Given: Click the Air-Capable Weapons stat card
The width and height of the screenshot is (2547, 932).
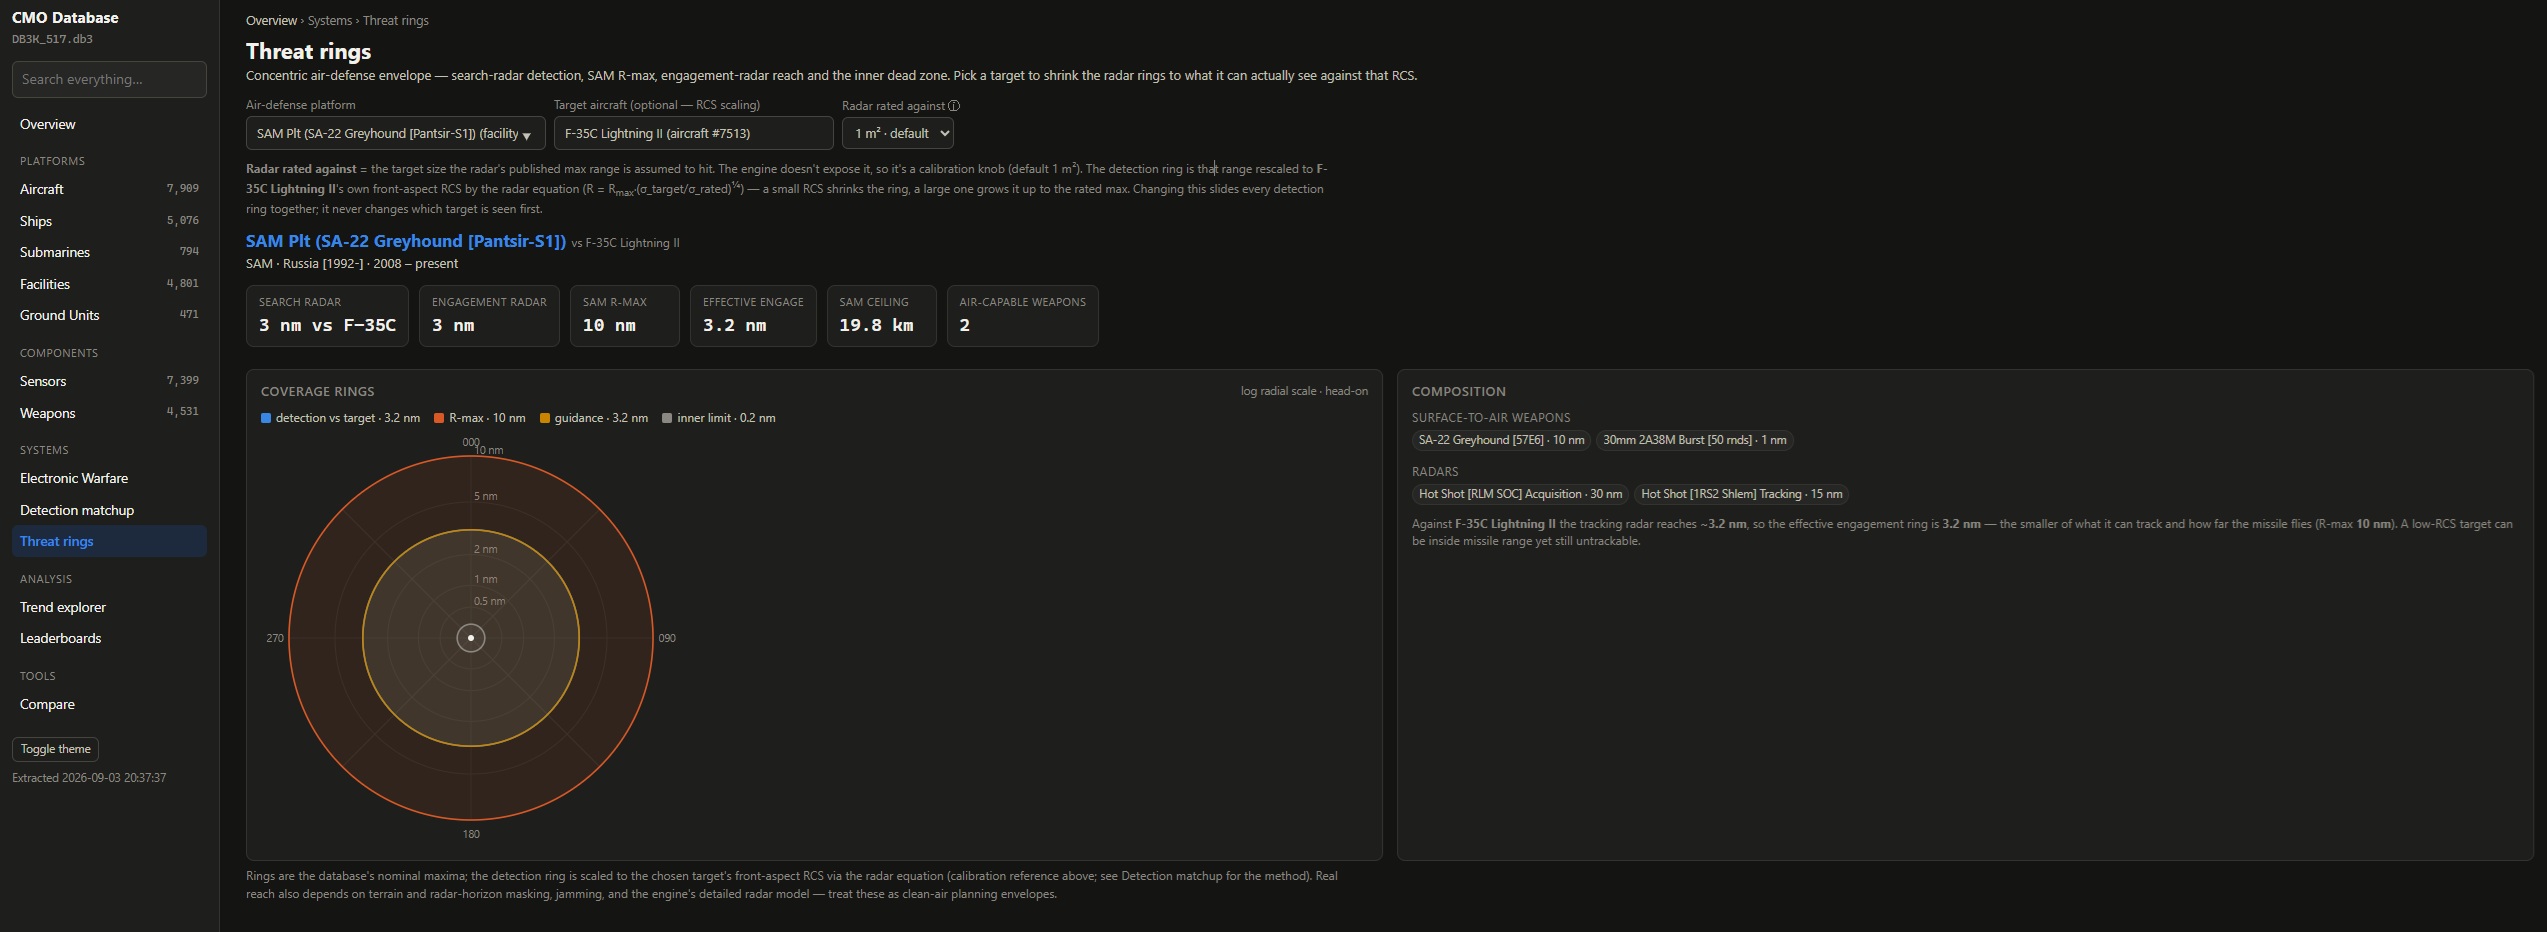Looking at the screenshot, I should tap(1022, 316).
